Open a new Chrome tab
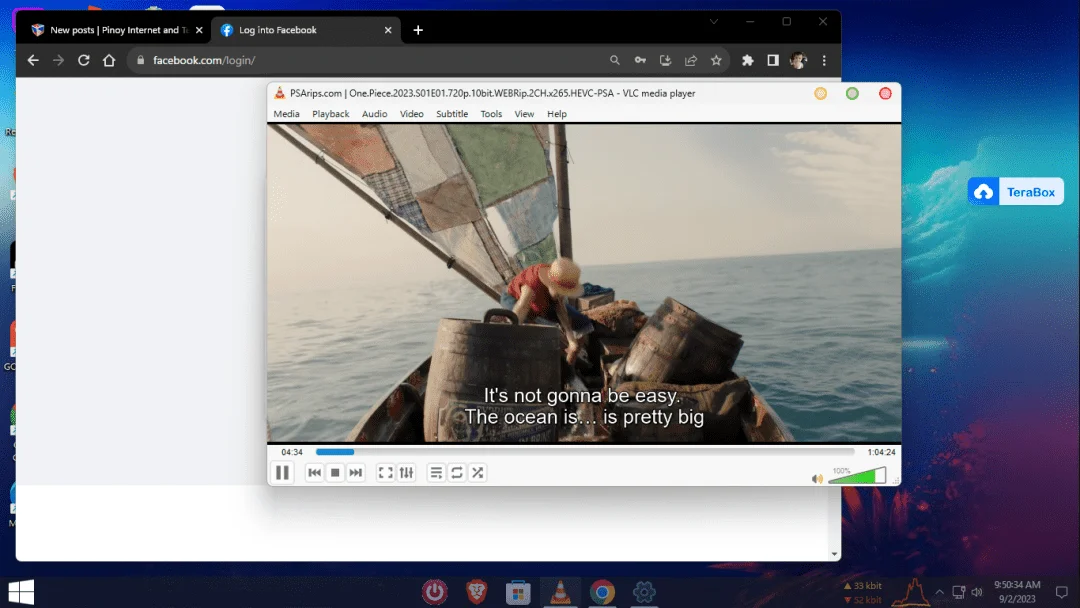 418,30
